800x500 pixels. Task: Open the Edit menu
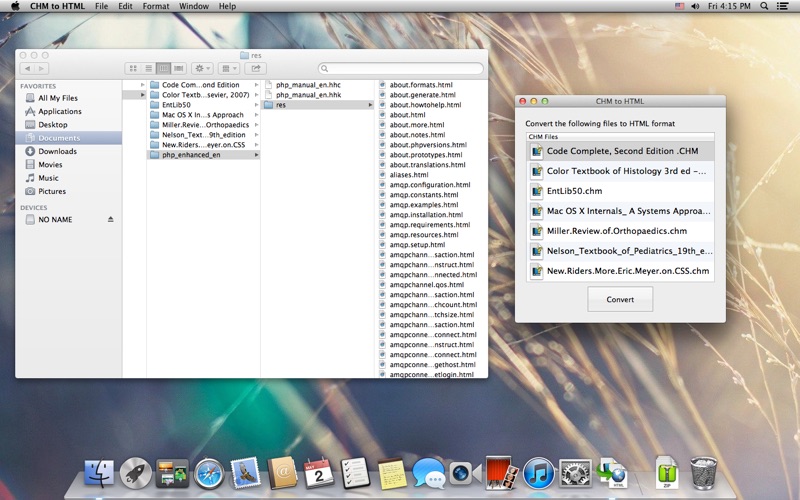click(x=125, y=6)
